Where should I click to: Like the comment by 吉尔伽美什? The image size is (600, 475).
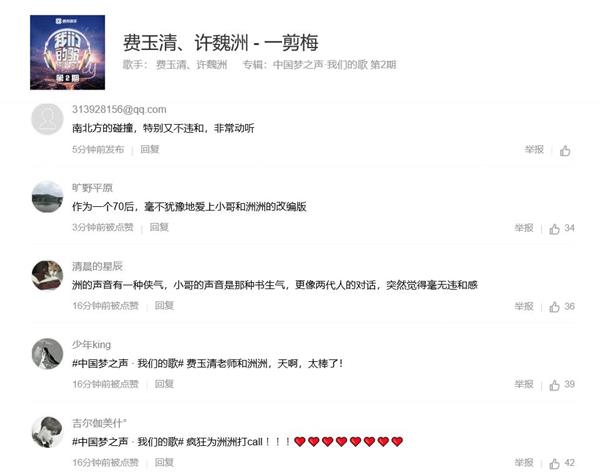pyautogui.click(x=554, y=464)
